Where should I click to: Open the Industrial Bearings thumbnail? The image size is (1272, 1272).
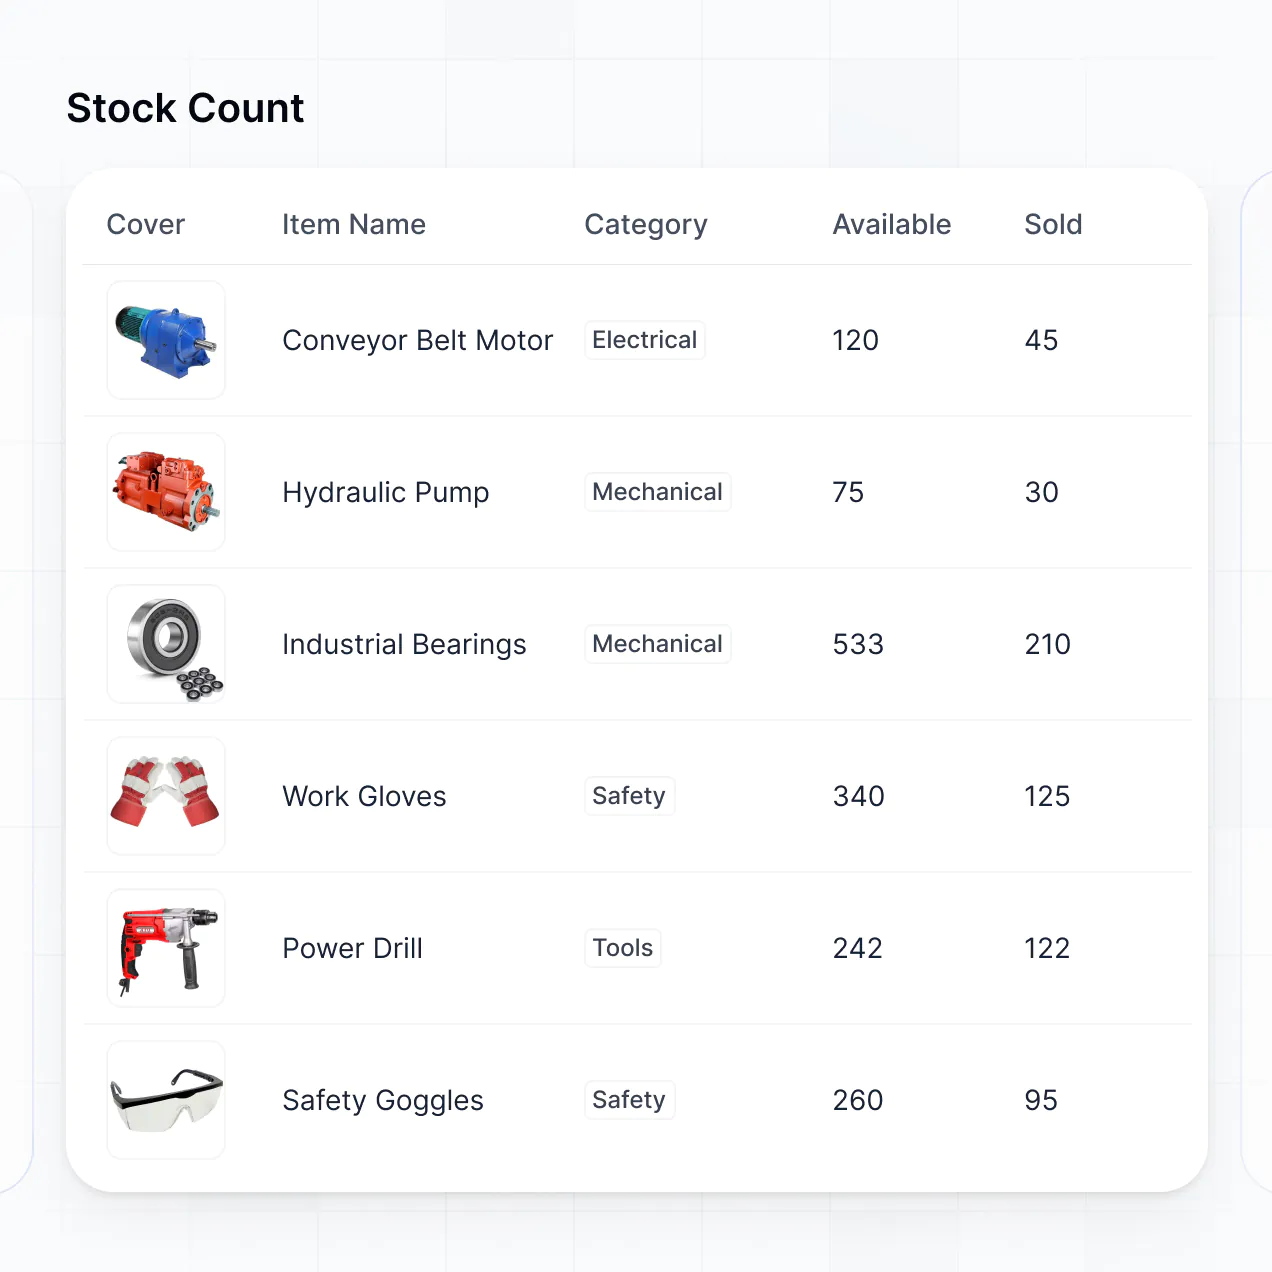(x=165, y=644)
